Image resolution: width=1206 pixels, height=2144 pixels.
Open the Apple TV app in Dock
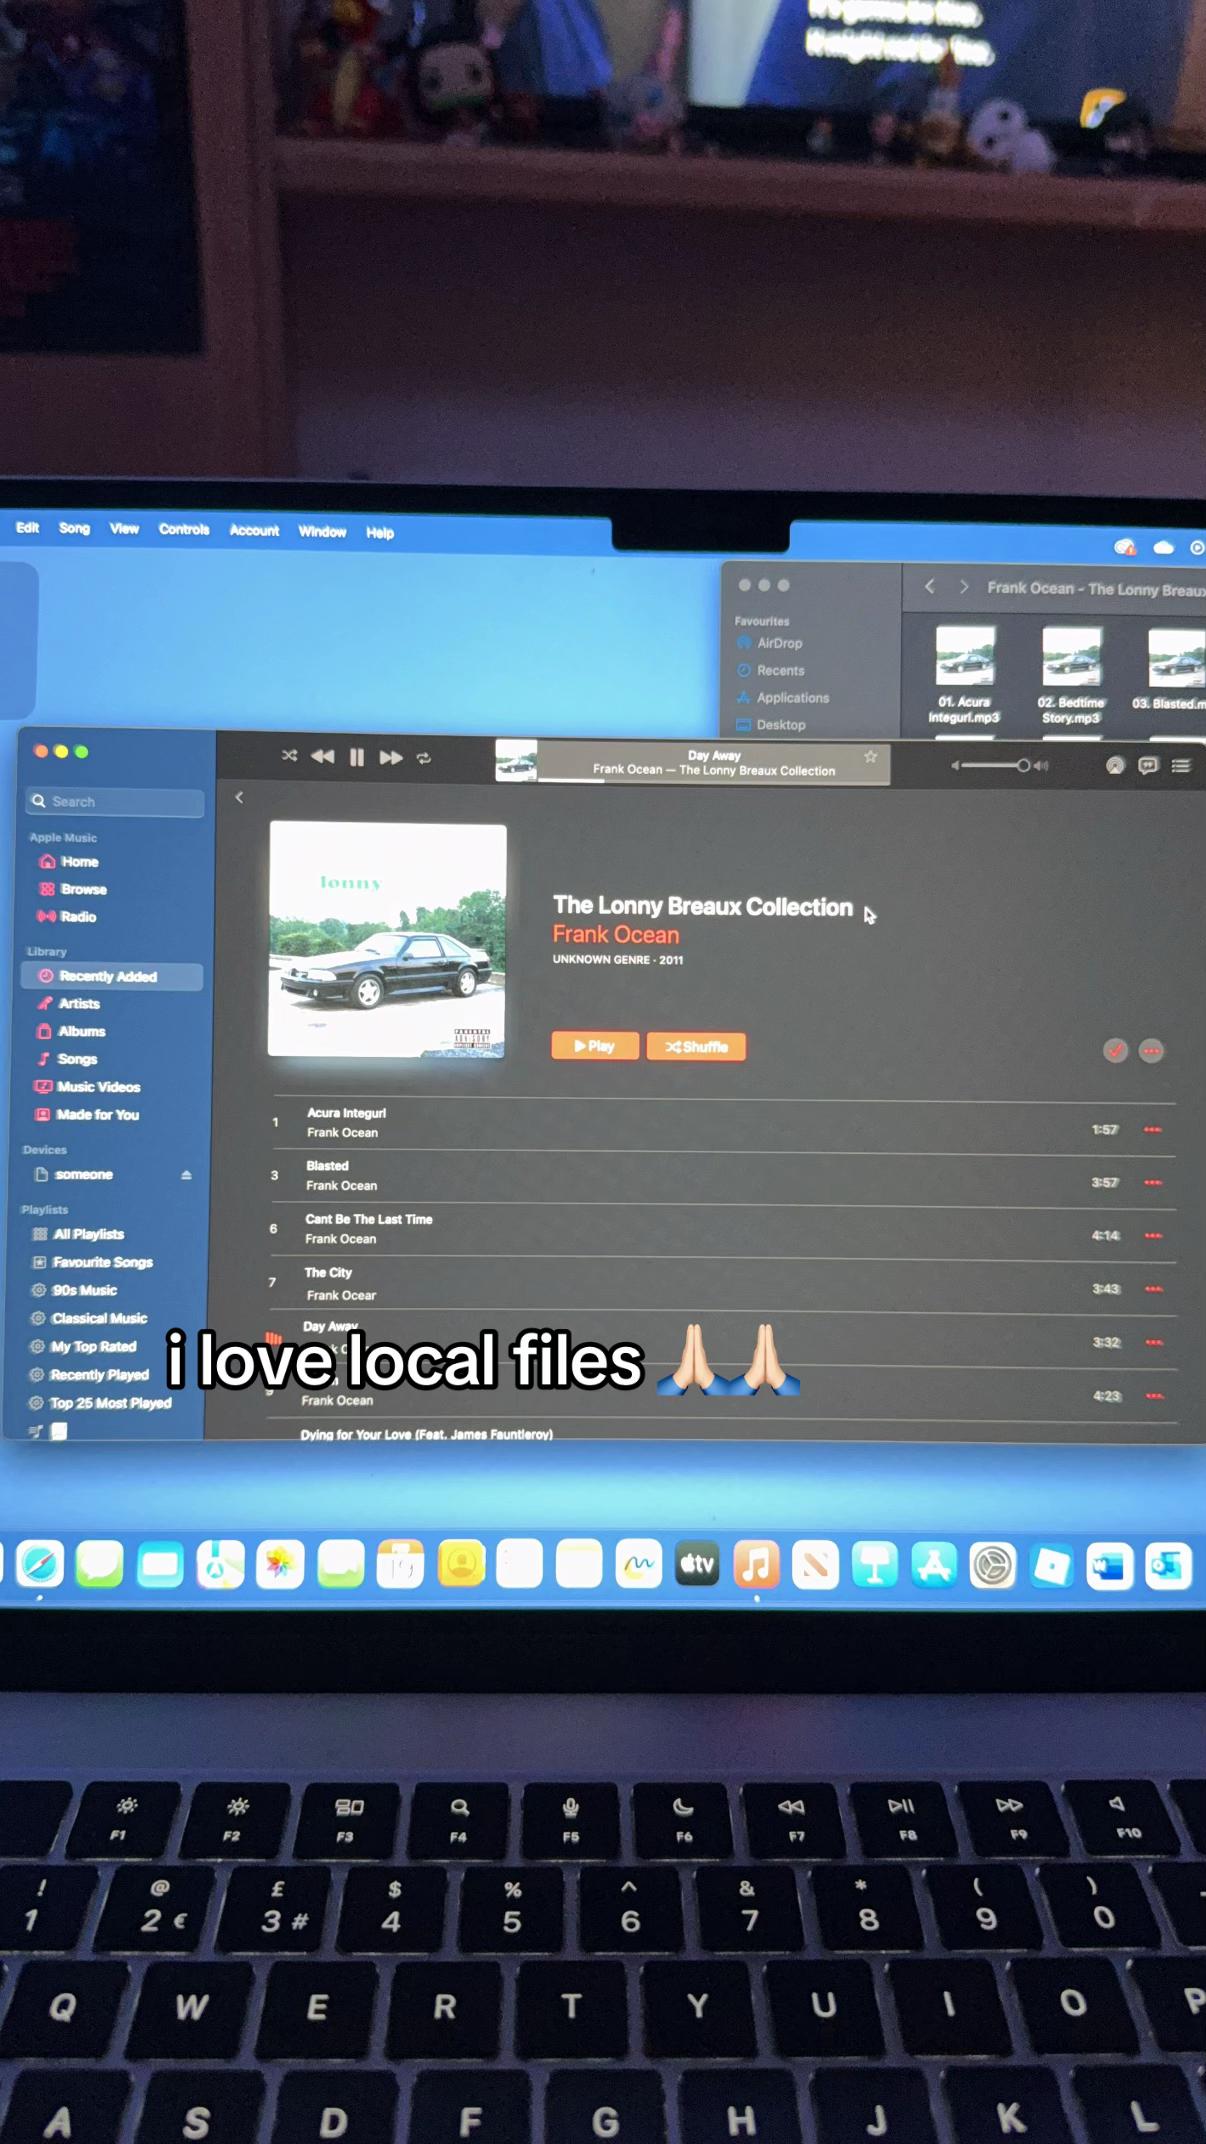click(697, 1564)
